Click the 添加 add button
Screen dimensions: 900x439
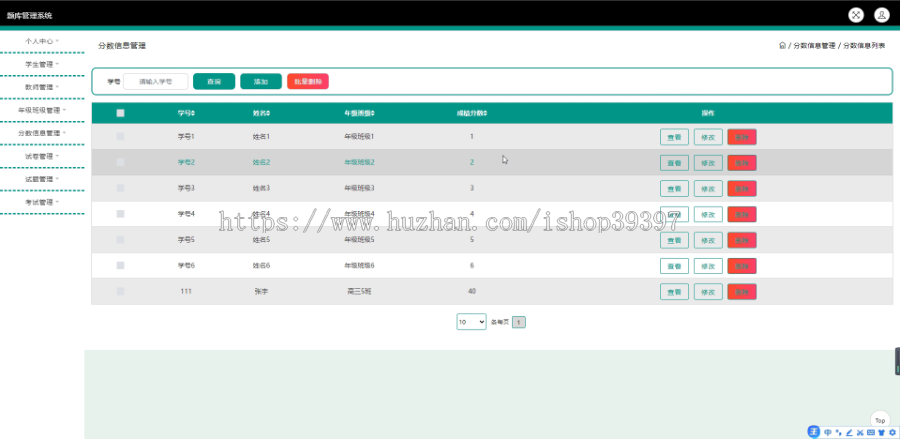261,81
